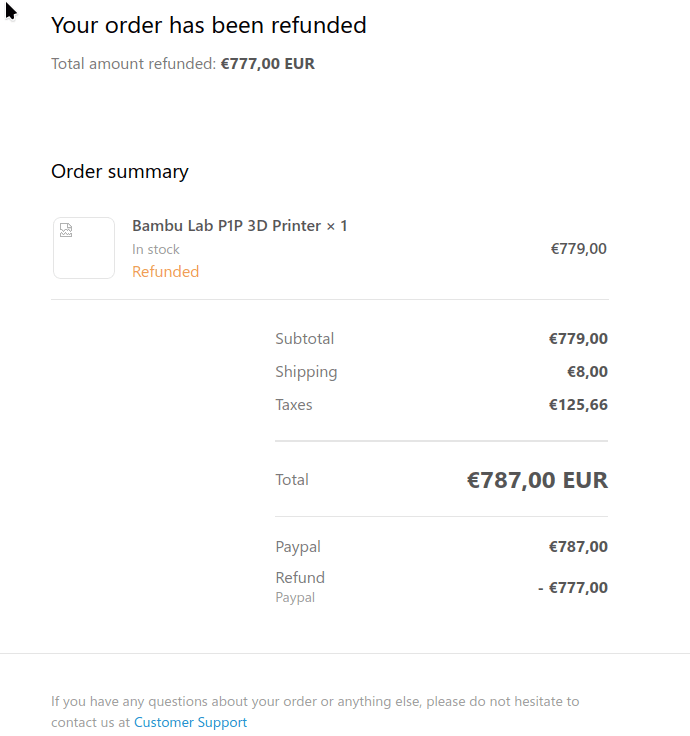Select the taxes amount €125,66
The width and height of the screenshot is (690, 736).
coord(577,405)
